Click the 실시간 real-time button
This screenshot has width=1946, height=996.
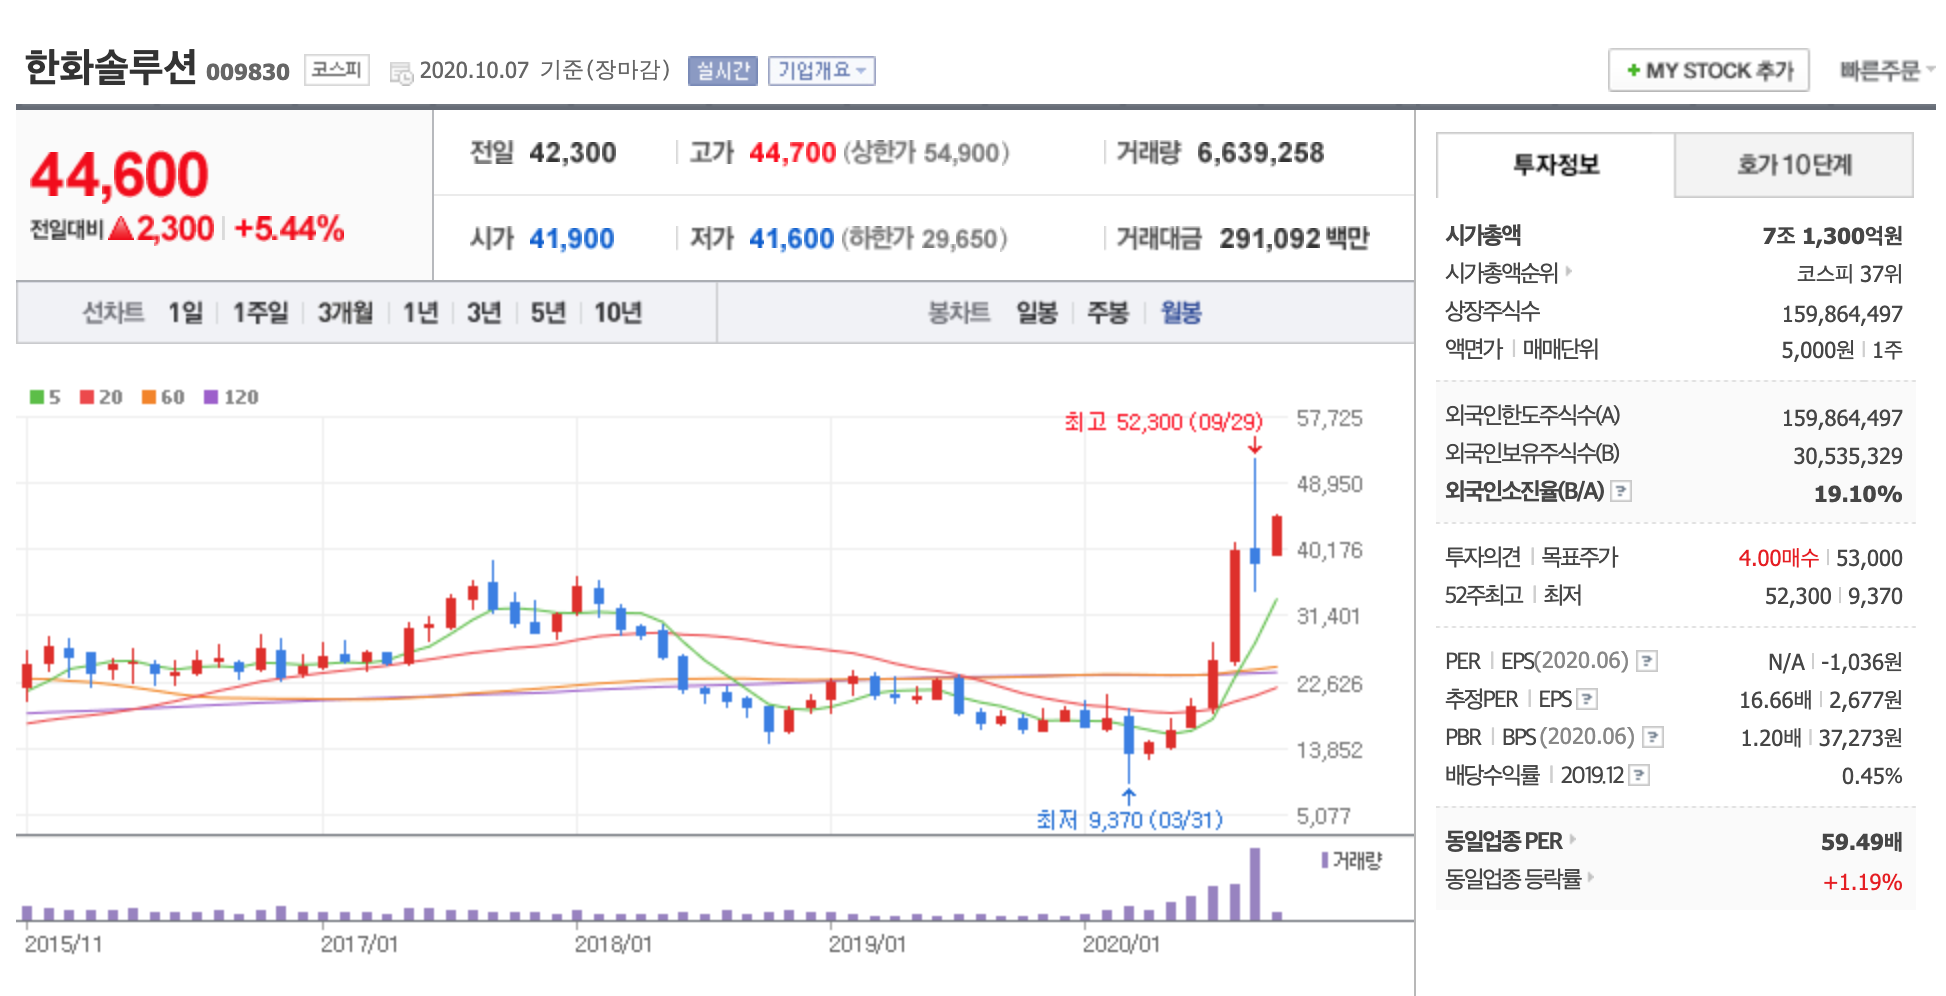coord(723,71)
